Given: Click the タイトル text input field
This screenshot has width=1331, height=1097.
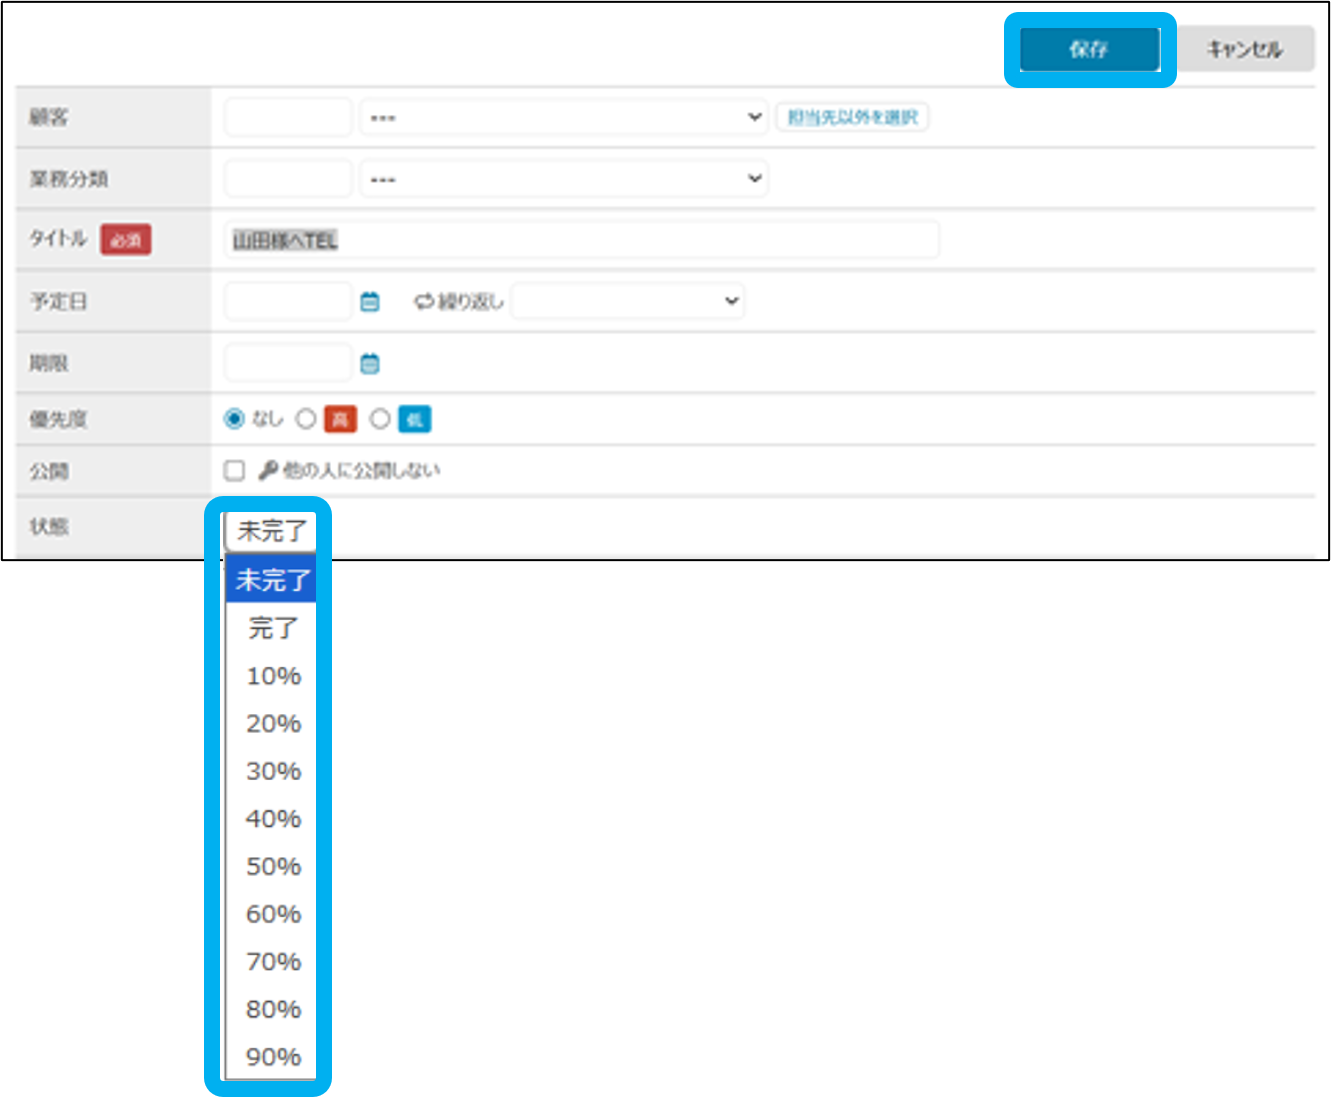Looking at the screenshot, I should coord(581,240).
